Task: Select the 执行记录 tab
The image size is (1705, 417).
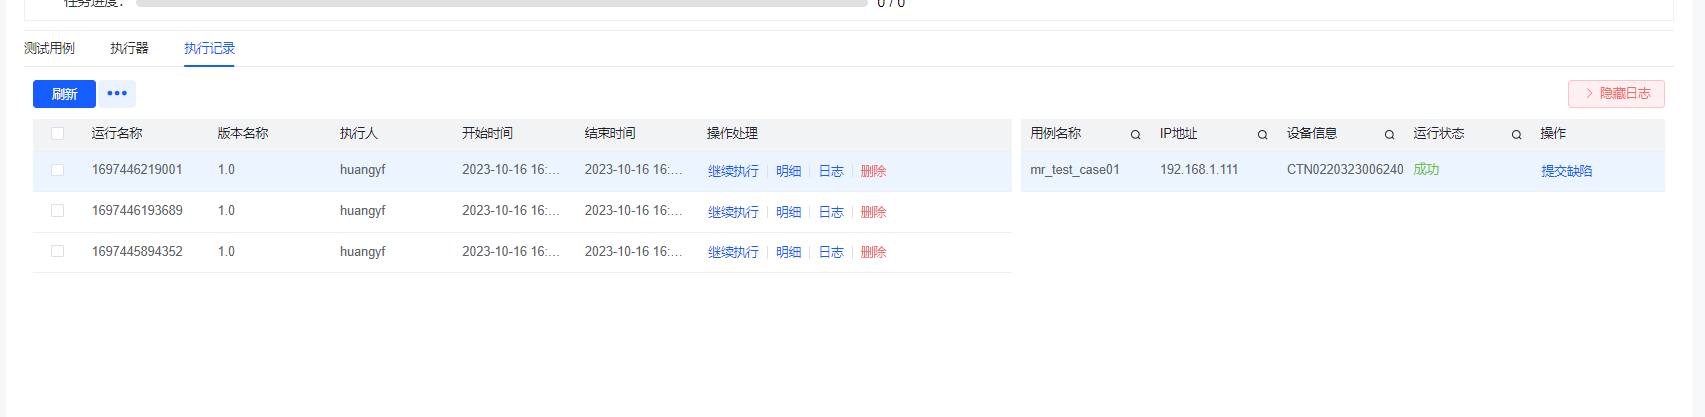Action: click(x=209, y=48)
